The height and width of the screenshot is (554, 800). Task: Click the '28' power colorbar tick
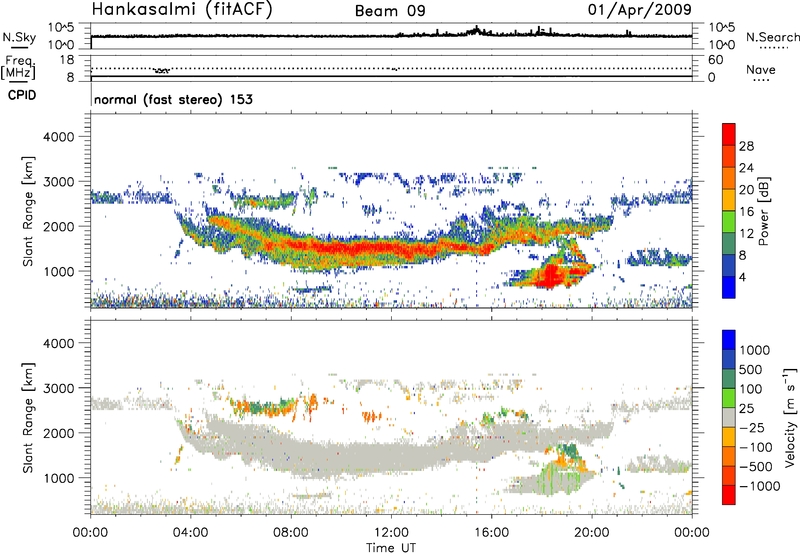(x=746, y=146)
